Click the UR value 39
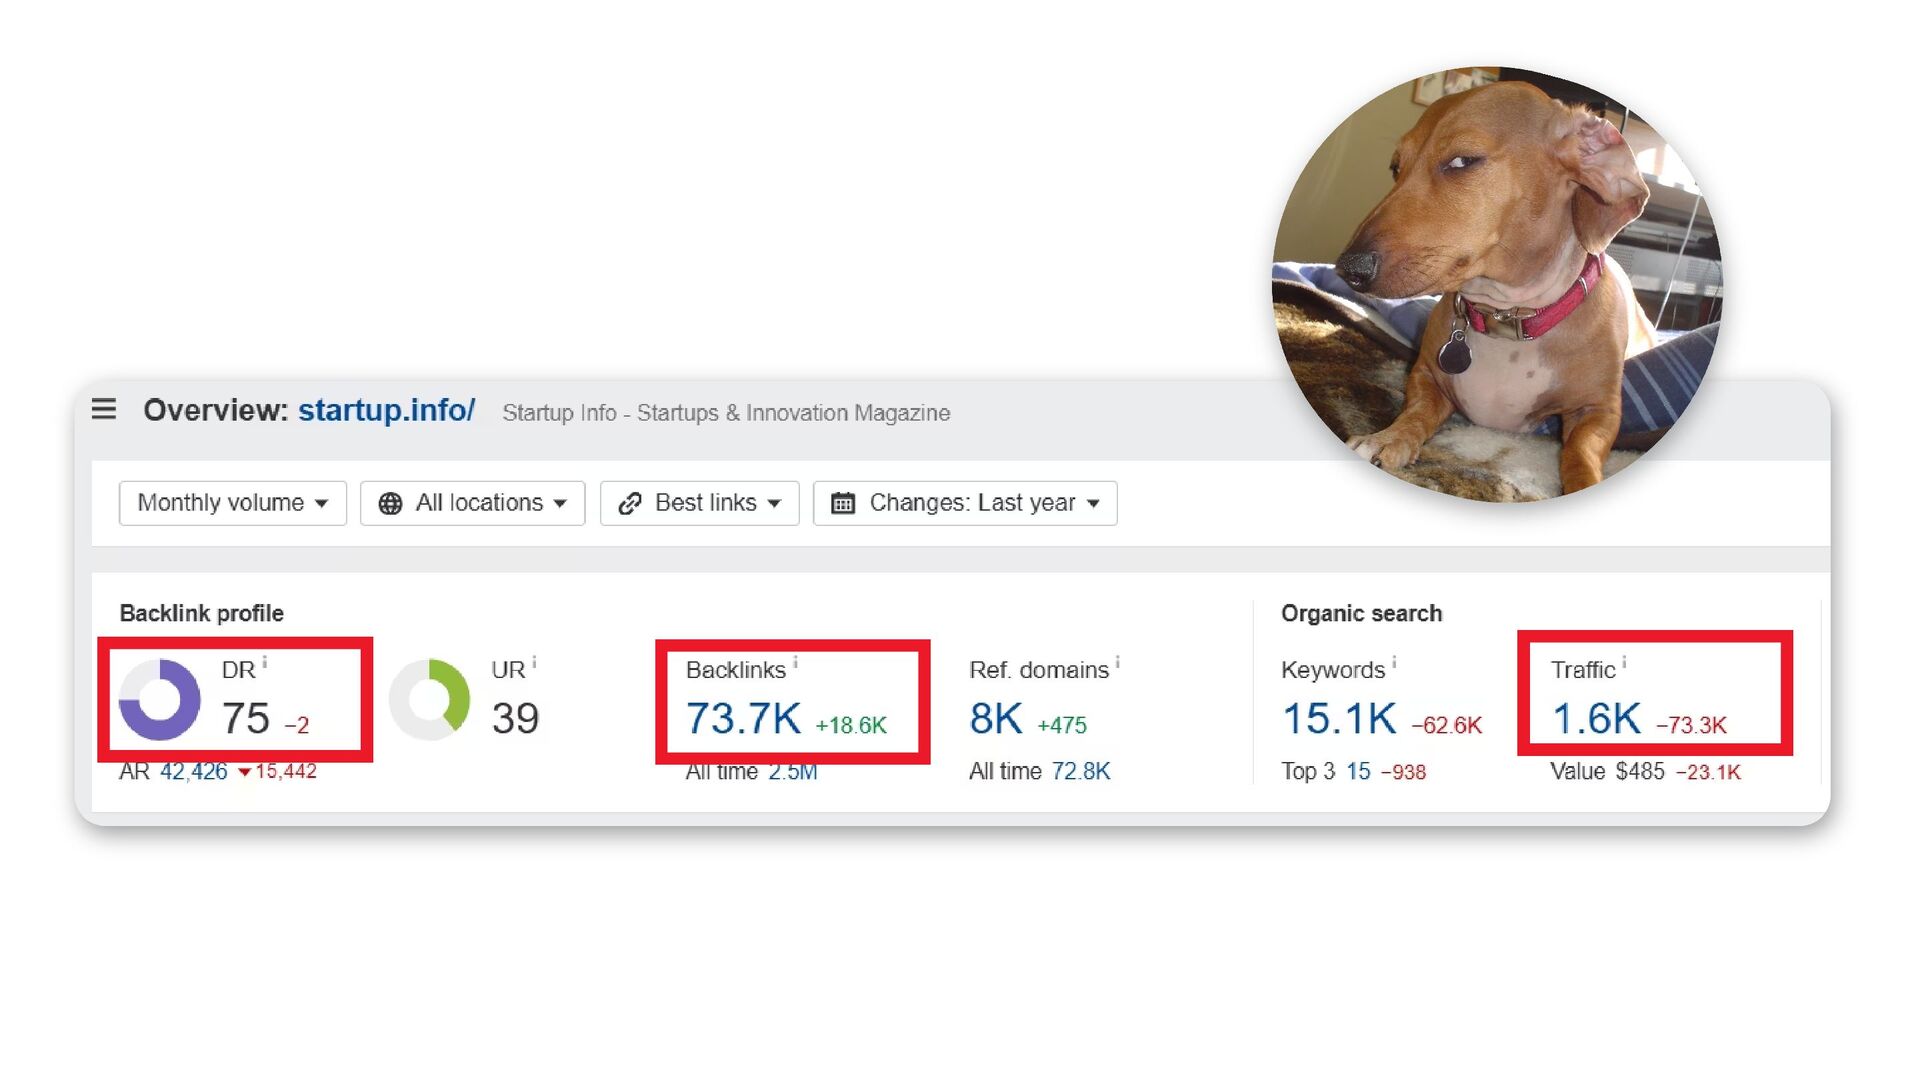 (515, 719)
